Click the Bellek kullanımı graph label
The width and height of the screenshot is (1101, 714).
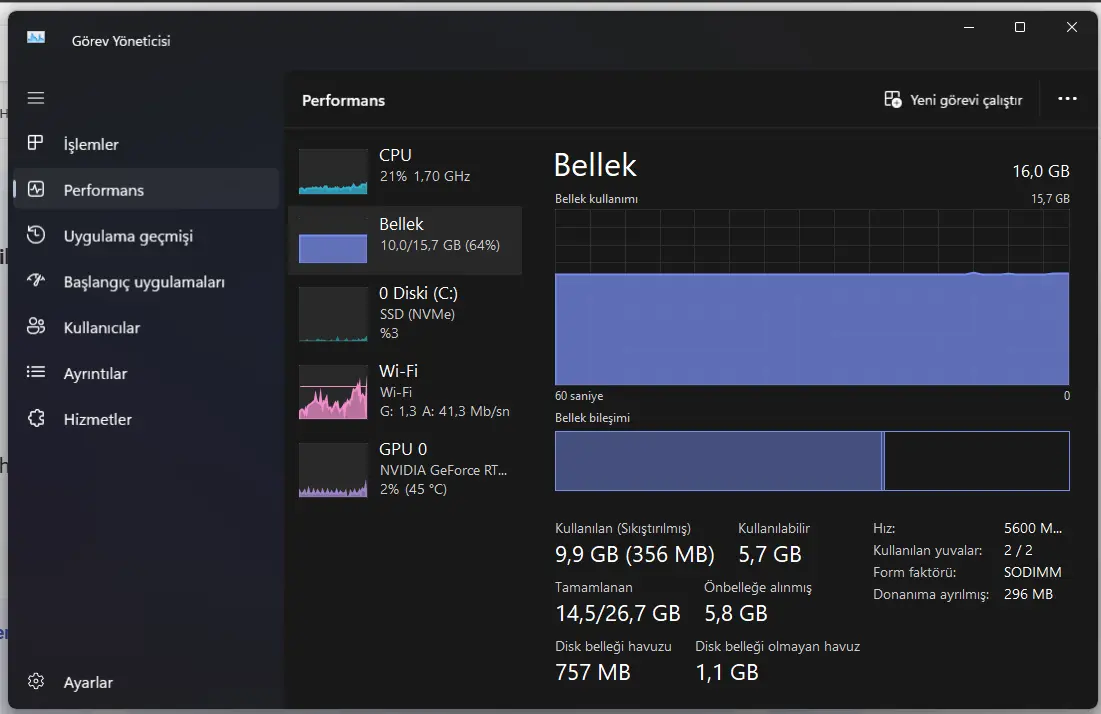click(596, 199)
